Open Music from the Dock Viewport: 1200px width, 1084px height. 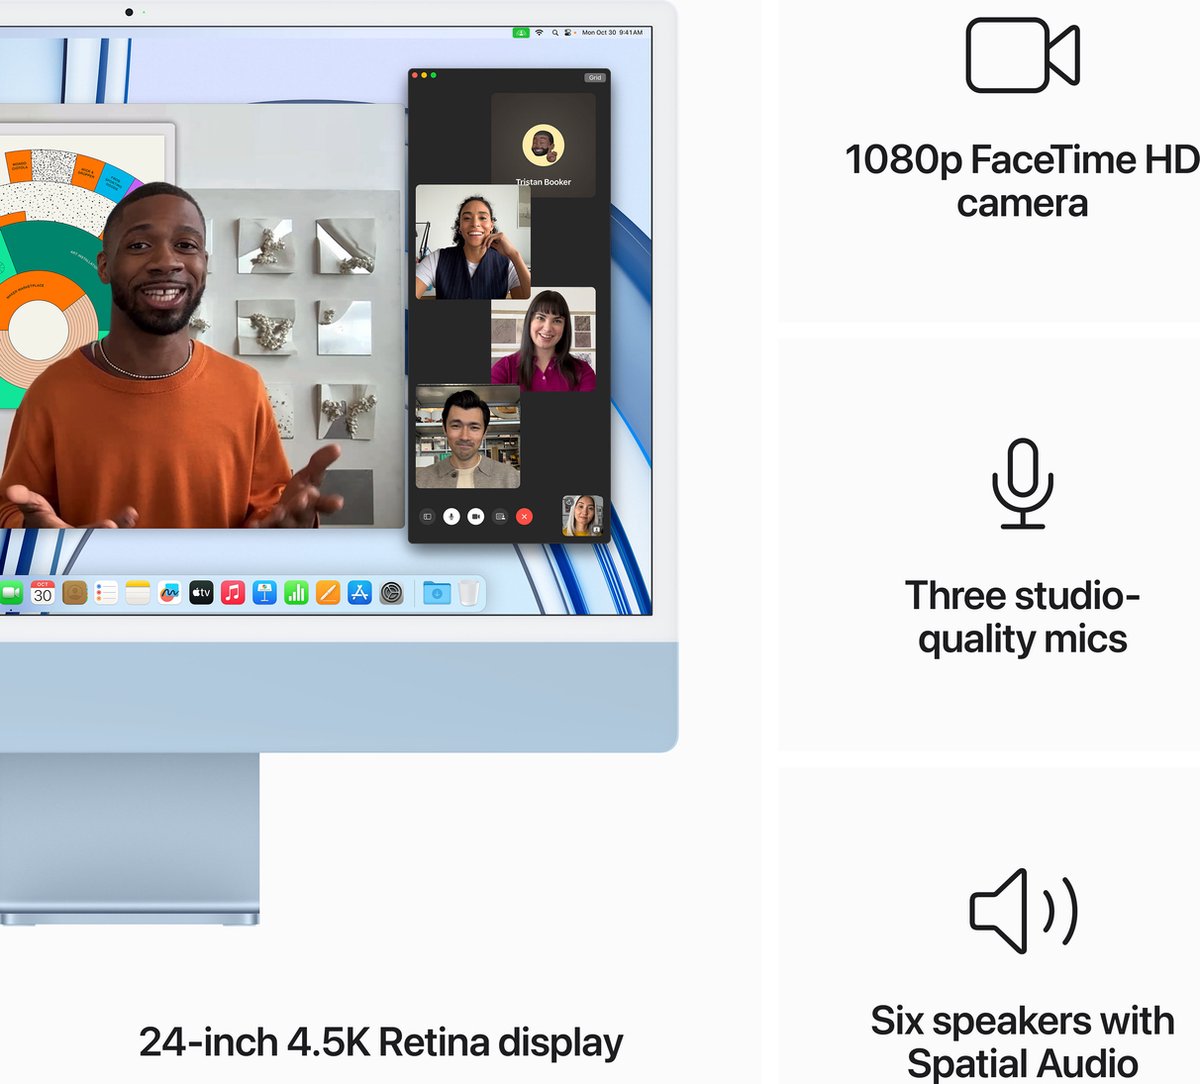tap(231, 592)
